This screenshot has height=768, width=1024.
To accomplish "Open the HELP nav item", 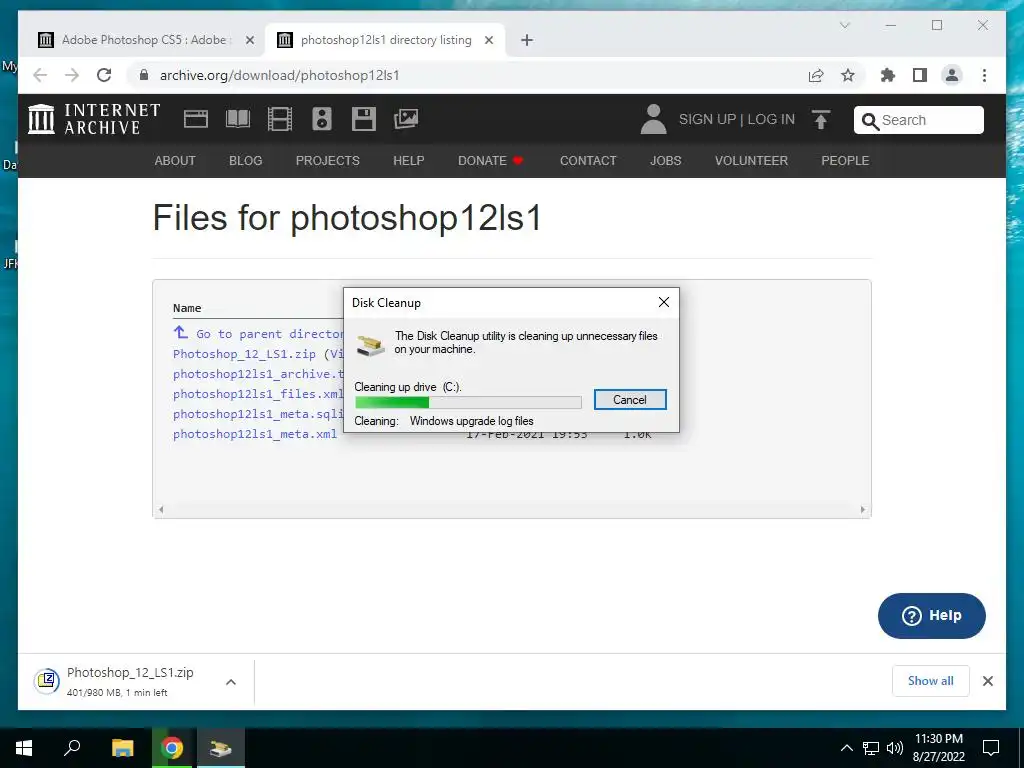I will pos(408,161).
